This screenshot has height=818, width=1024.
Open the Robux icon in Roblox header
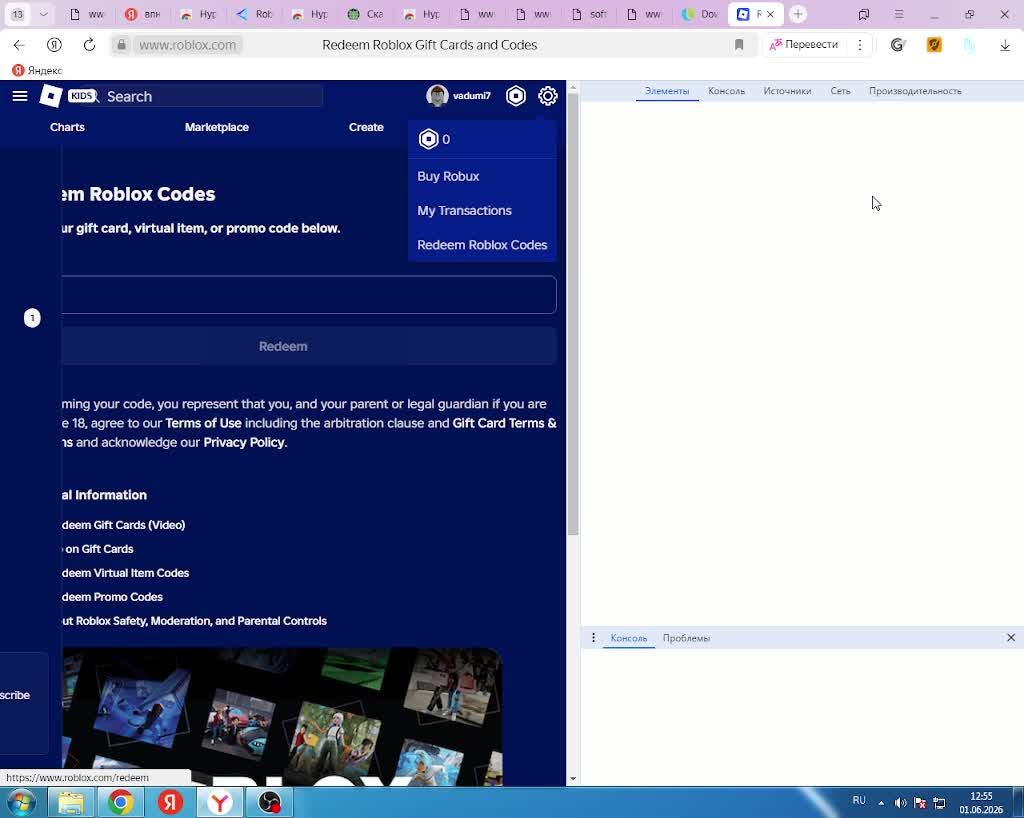(515, 96)
